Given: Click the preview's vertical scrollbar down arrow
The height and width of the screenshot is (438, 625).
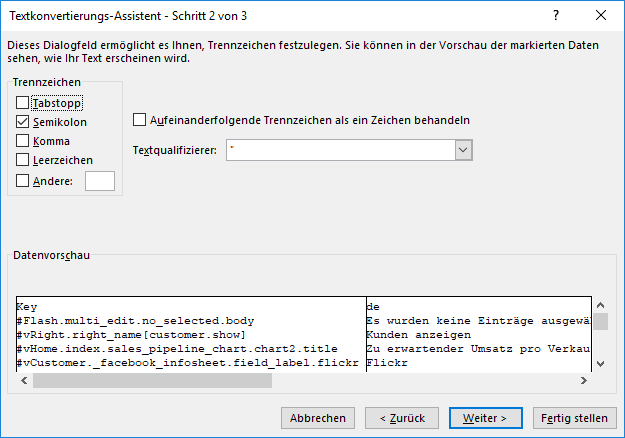Looking at the screenshot, I should [600, 365].
